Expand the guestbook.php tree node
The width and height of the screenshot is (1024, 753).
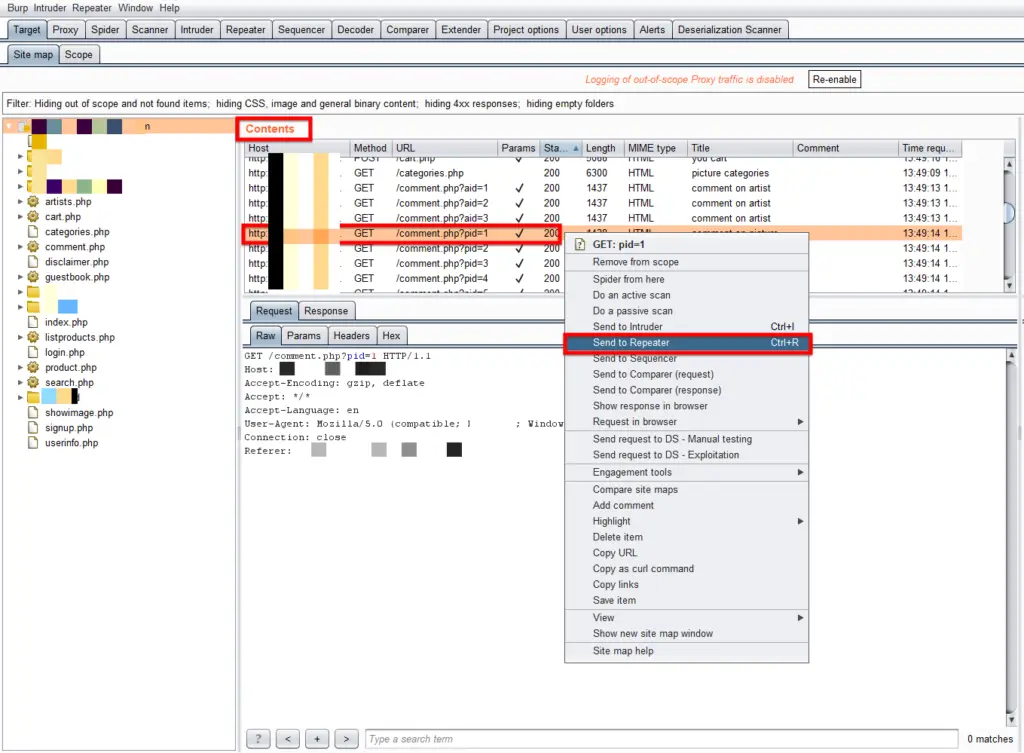click(20, 277)
